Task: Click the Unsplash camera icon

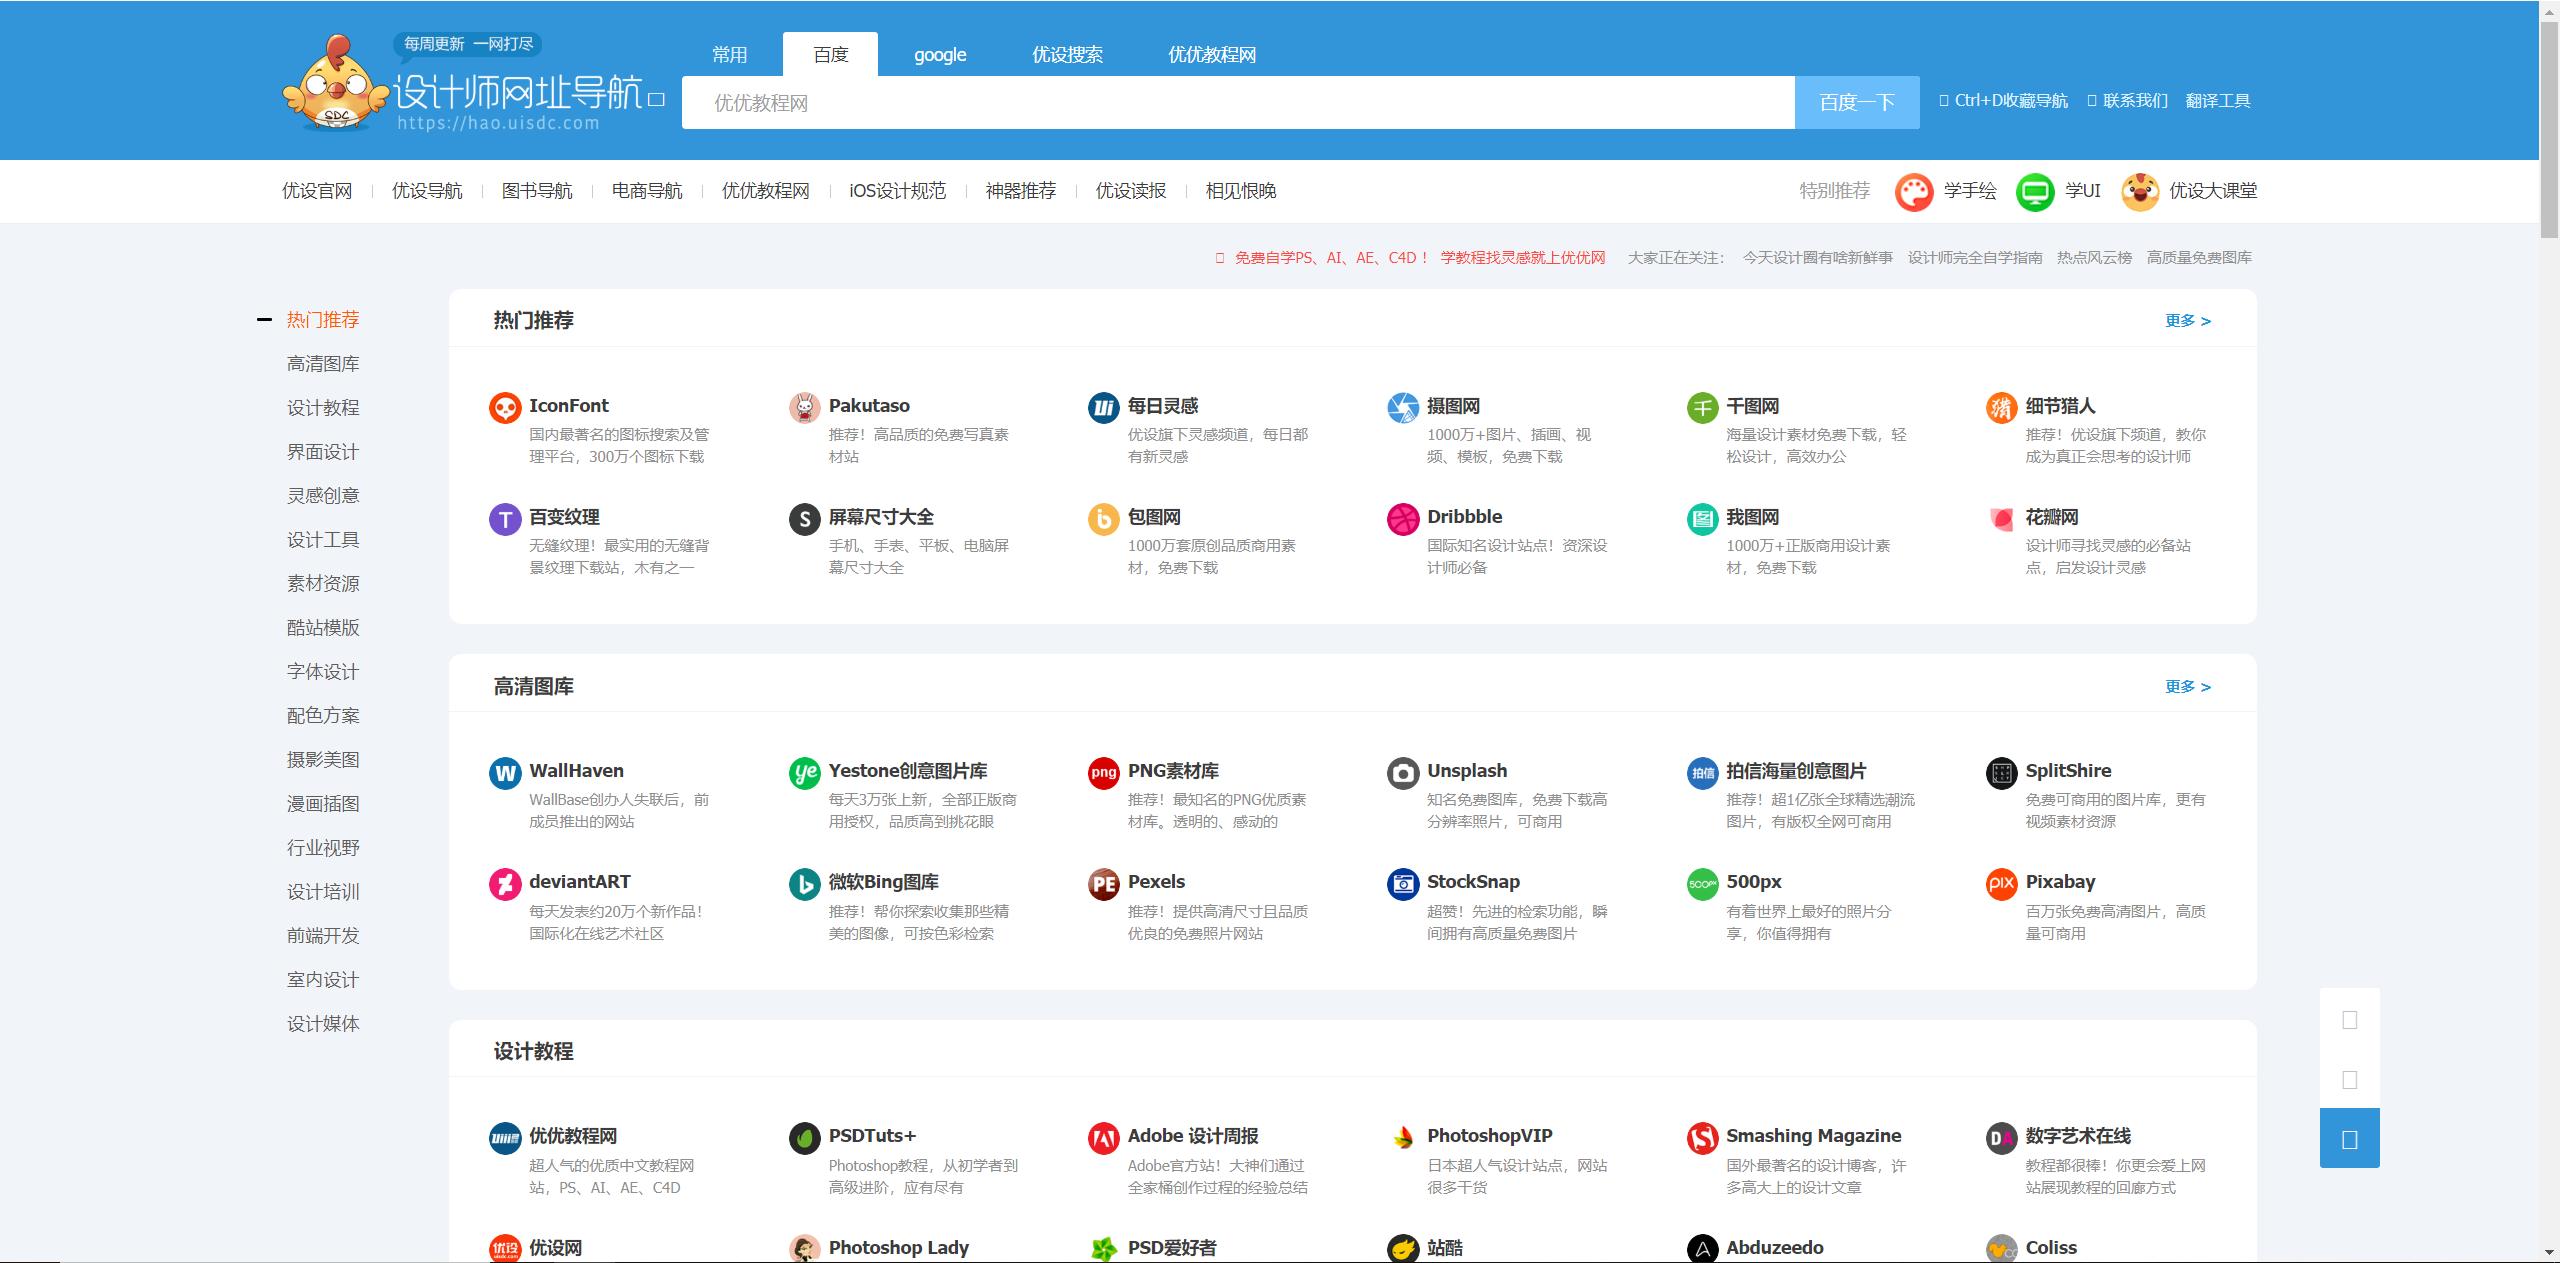Action: [1403, 773]
